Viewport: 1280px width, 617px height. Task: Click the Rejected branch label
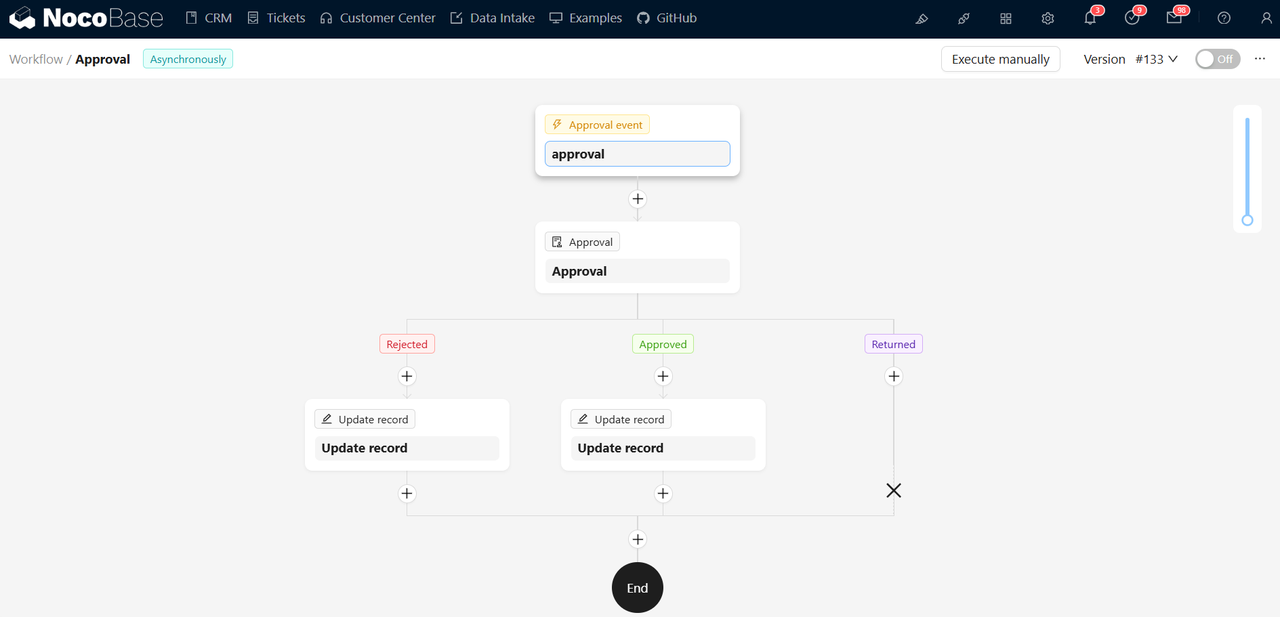pyautogui.click(x=407, y=344)
